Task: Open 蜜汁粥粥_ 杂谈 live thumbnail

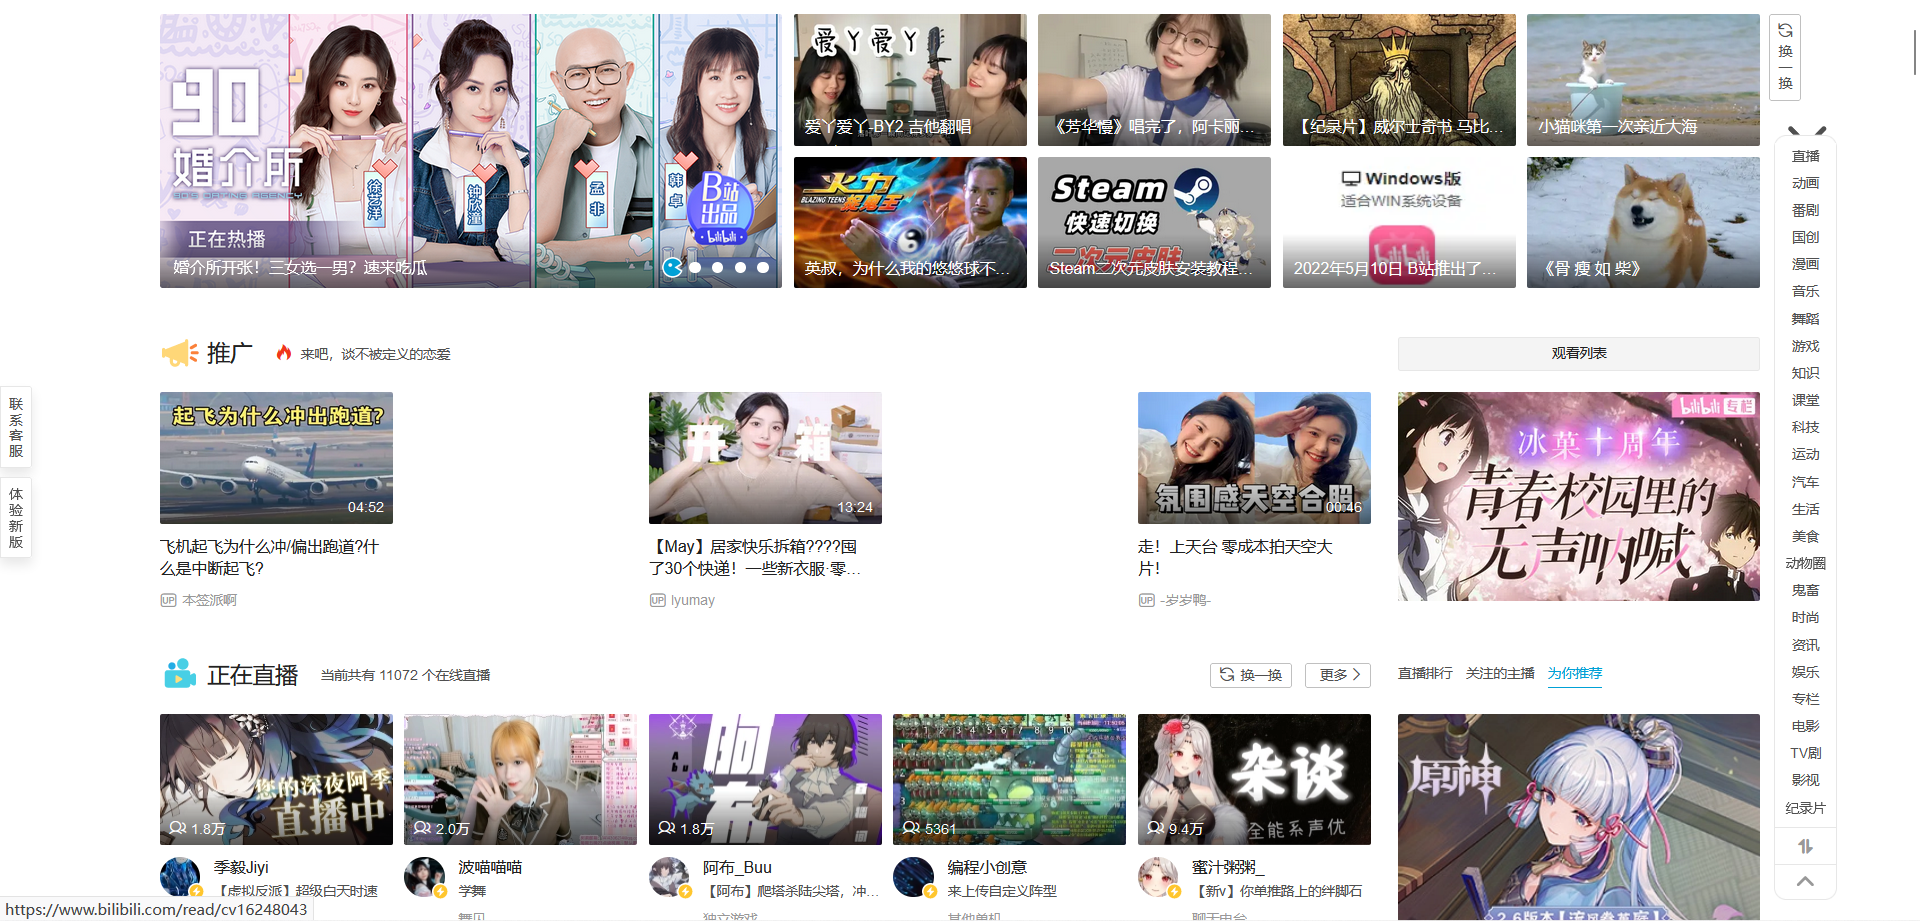Action: click(x=1254, y=779)
